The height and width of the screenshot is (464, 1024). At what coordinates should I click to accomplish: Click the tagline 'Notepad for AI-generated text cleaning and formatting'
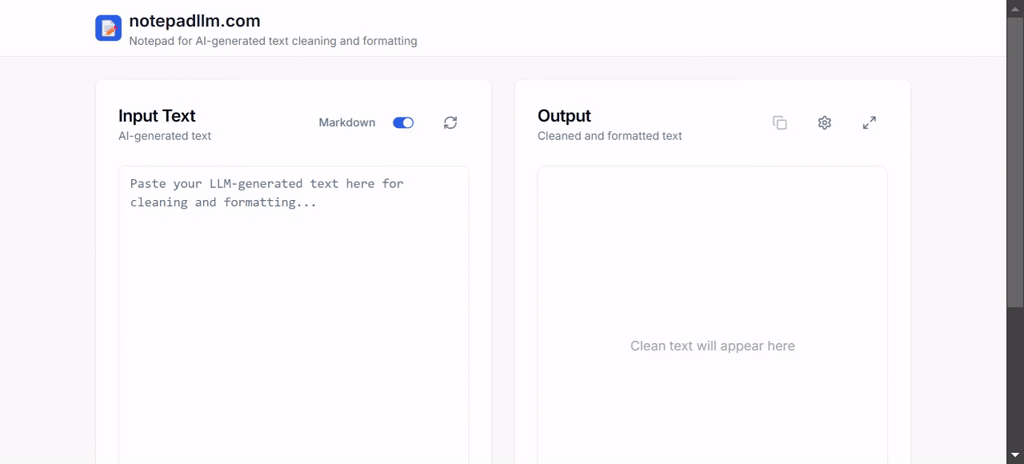[273, 41]
